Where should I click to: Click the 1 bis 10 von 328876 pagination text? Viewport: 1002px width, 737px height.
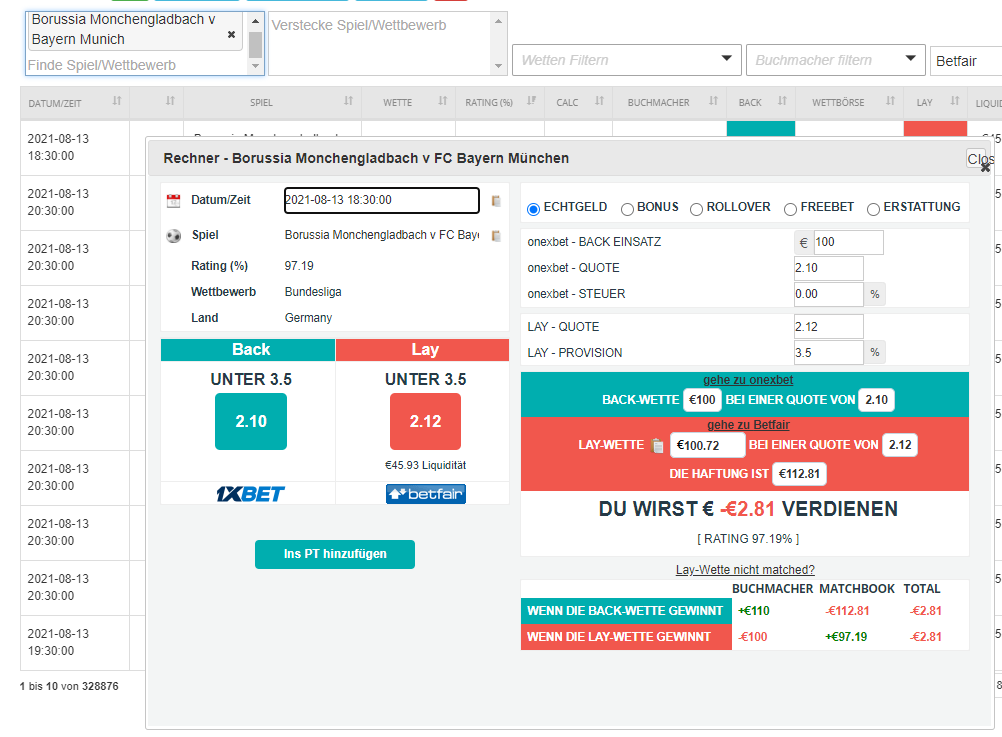point(69,687)
